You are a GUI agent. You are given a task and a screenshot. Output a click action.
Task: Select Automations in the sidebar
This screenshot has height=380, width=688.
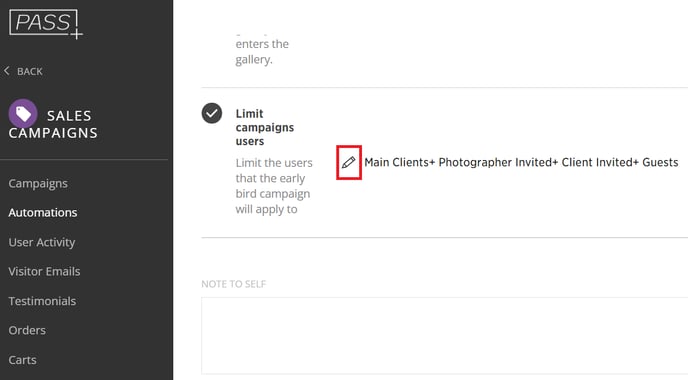click(43, 212)
